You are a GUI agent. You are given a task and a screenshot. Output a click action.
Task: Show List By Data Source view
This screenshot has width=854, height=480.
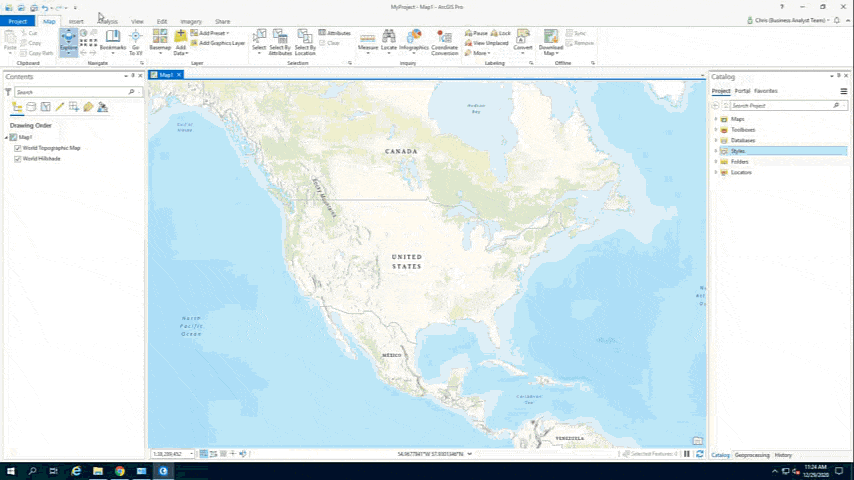pos(31,107)
